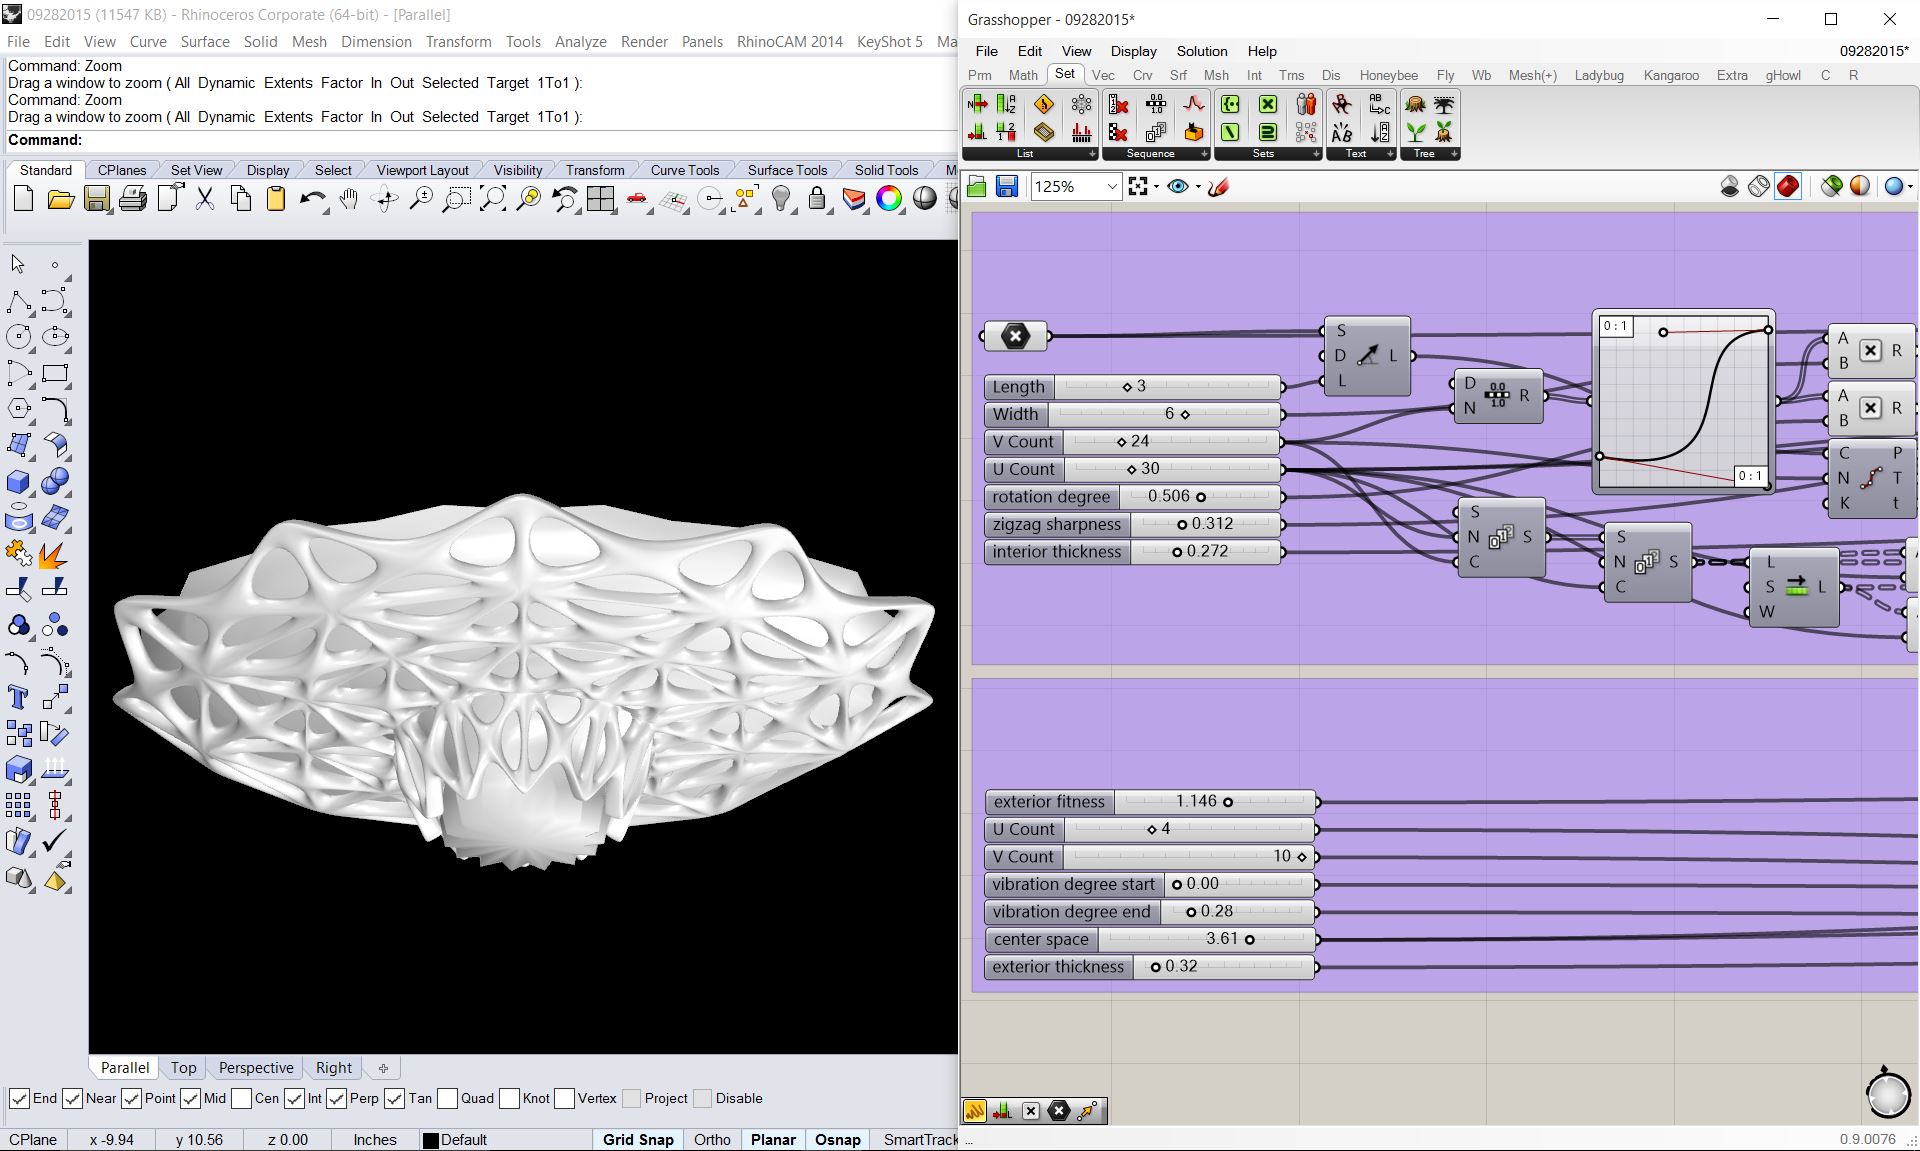Click the sketch pencil icon in Grasshopper

(1218, 186)
